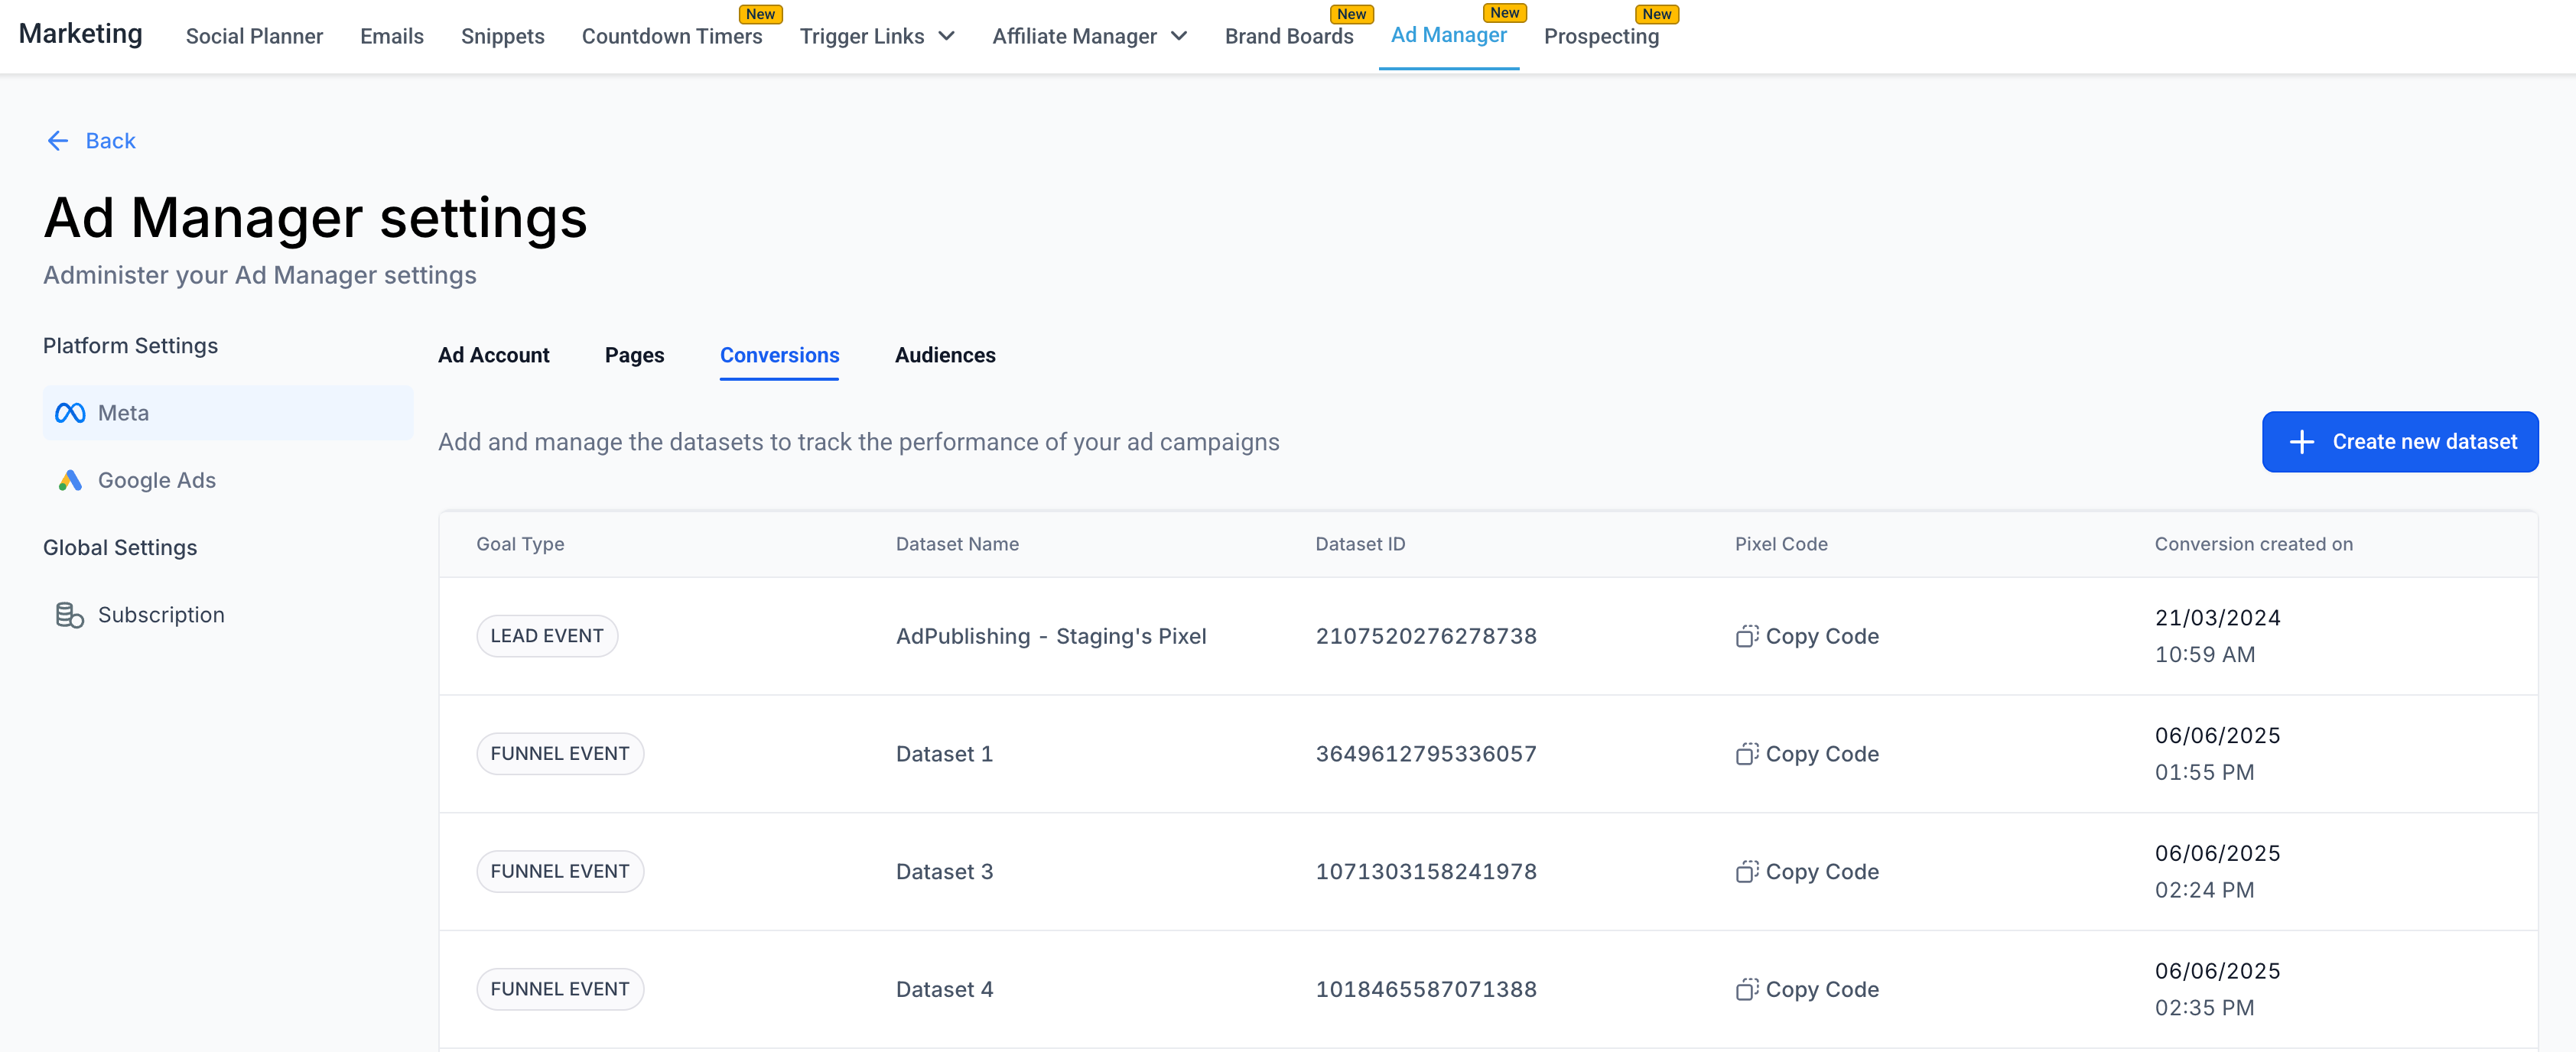Open the Social Planner menu item
The height and width of the screenshot is (1052, 2576).
click(x=254, y=37)
